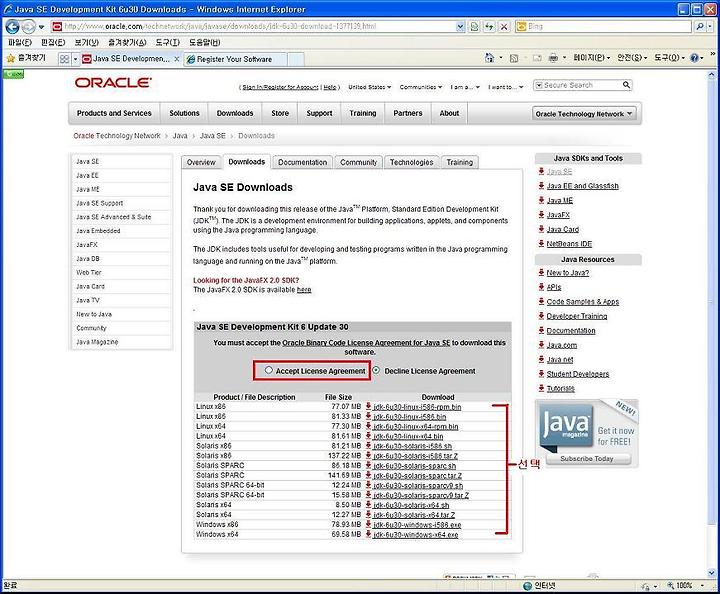
Task: Open the Quick Tabs grid icon
Action: click(64, 59)
